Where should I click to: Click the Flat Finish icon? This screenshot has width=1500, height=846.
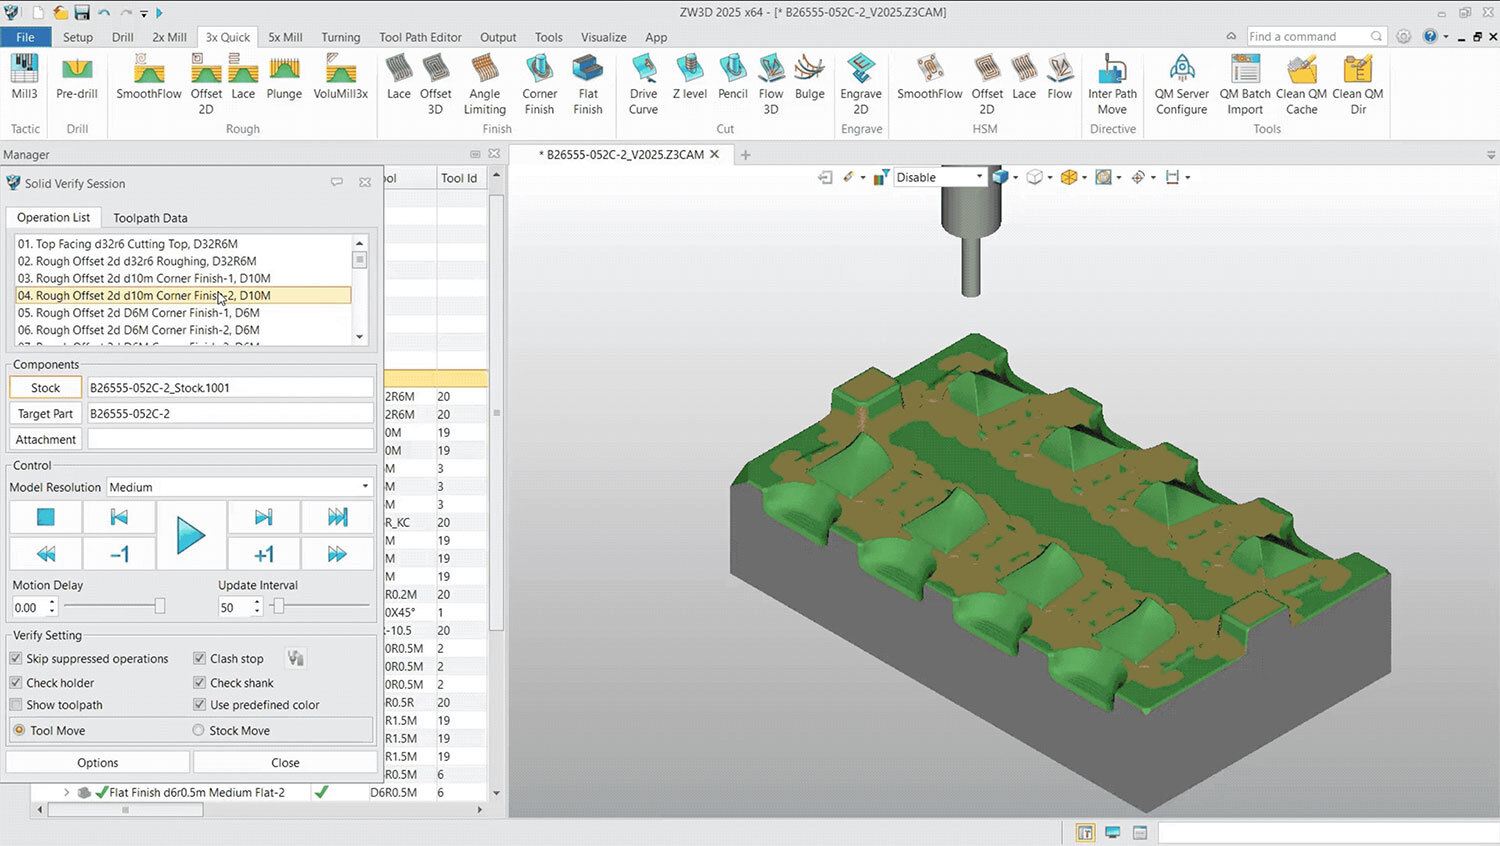[588, 85]
